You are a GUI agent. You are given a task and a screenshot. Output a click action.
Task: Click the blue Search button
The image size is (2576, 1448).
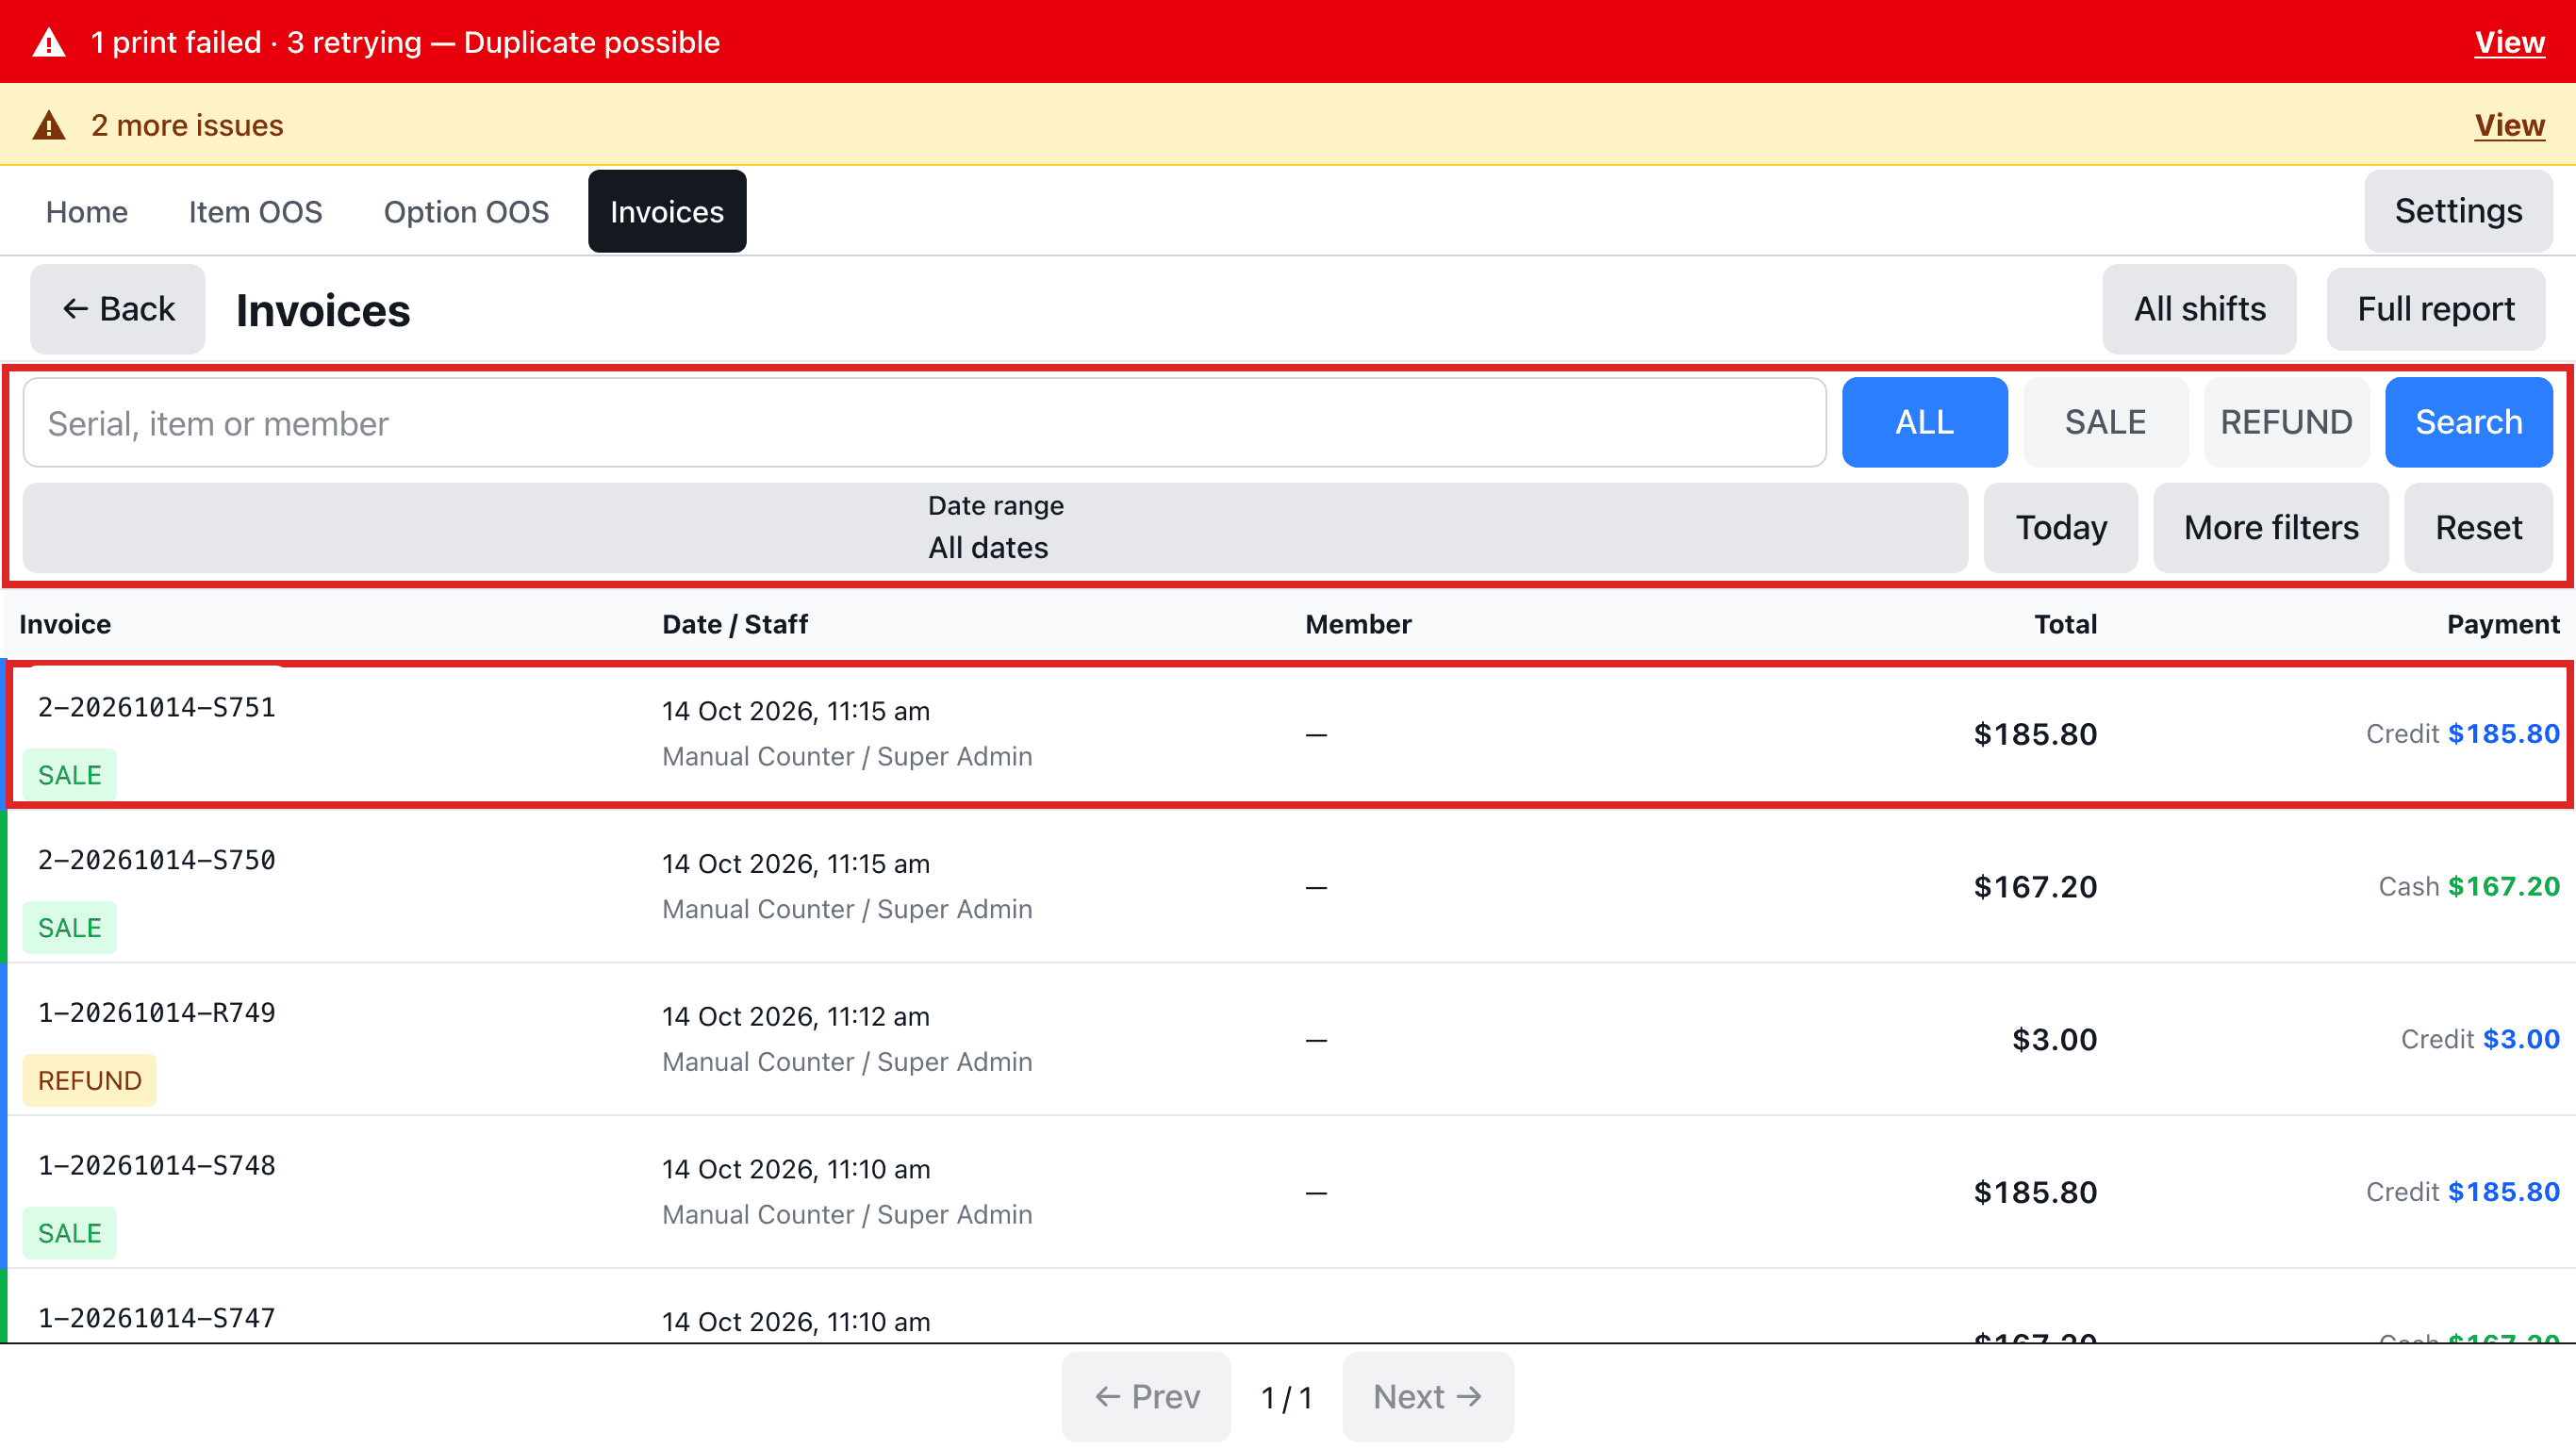click(x=2468, y=422)
